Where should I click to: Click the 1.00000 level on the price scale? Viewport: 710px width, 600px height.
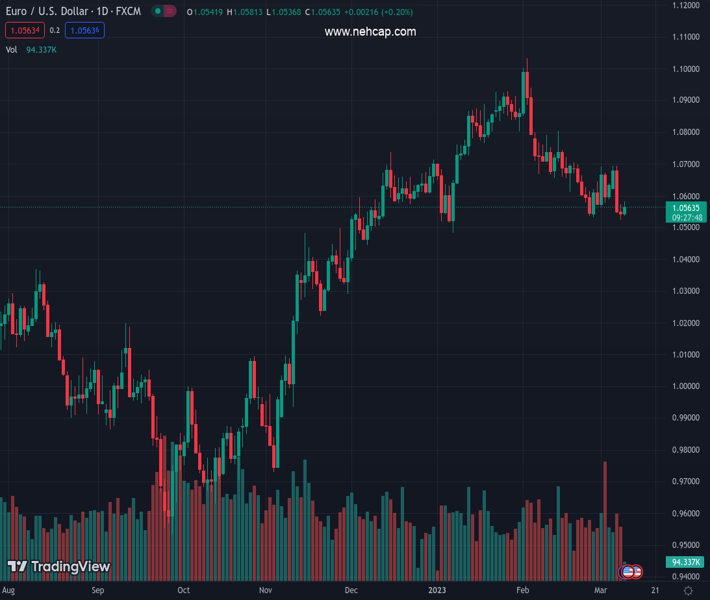[x=686, y=386]
